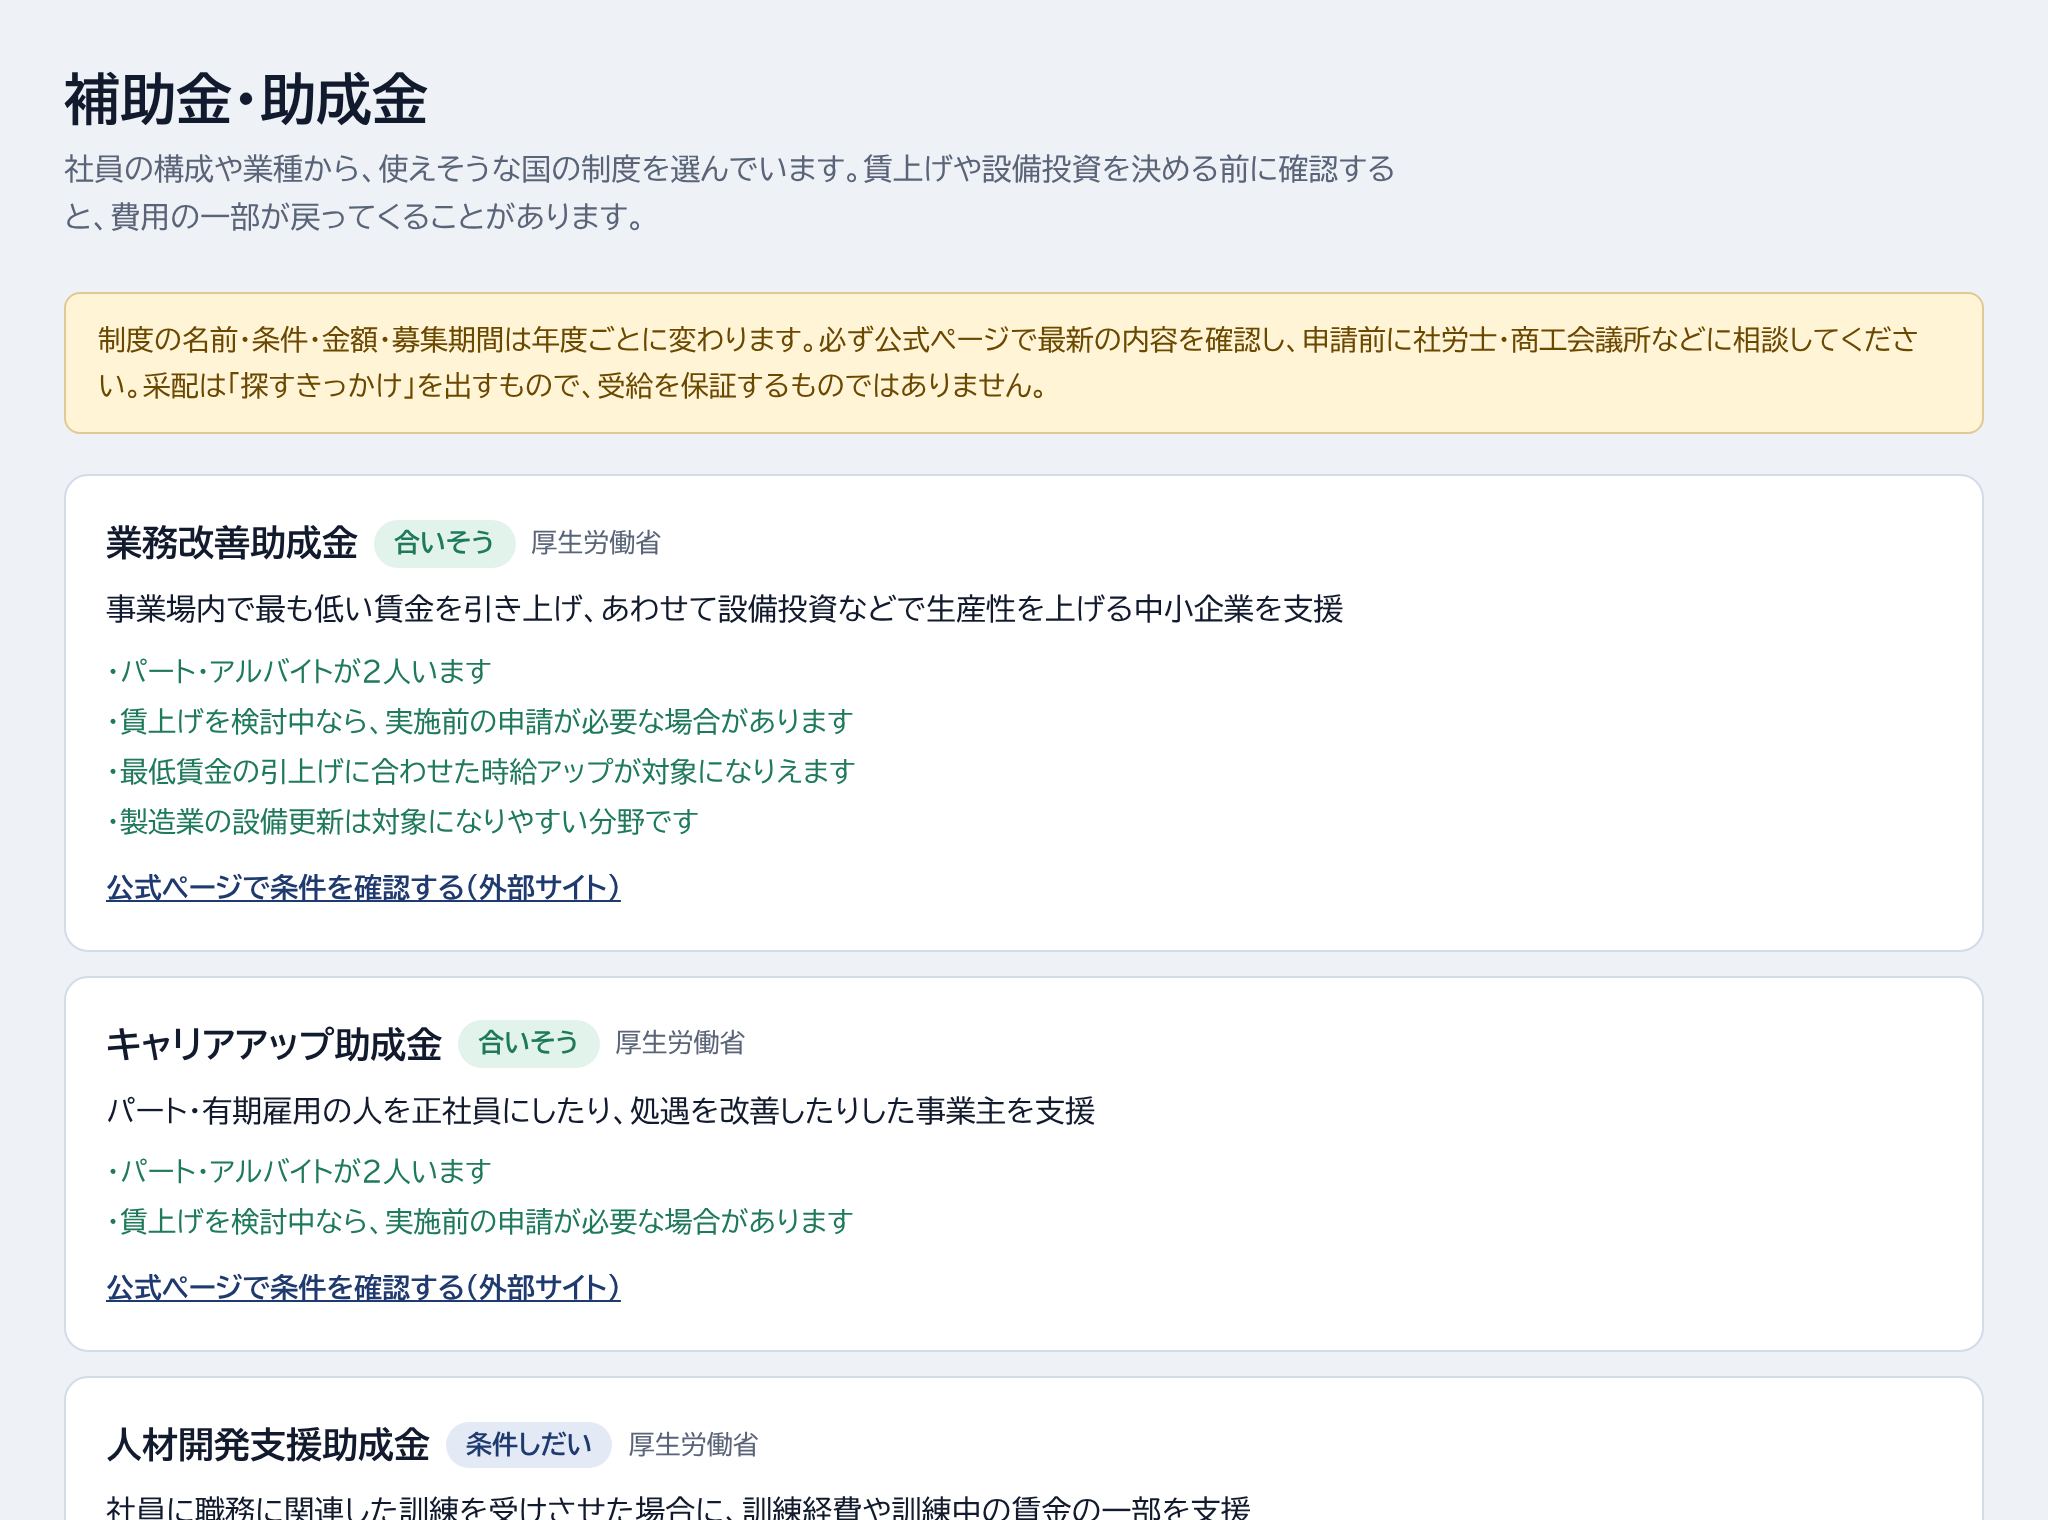This screenshot has height=1520, width=2048.
Task: Click 厚生労働省 label in 業務改善助成金 card
Action: click(596, 543)
